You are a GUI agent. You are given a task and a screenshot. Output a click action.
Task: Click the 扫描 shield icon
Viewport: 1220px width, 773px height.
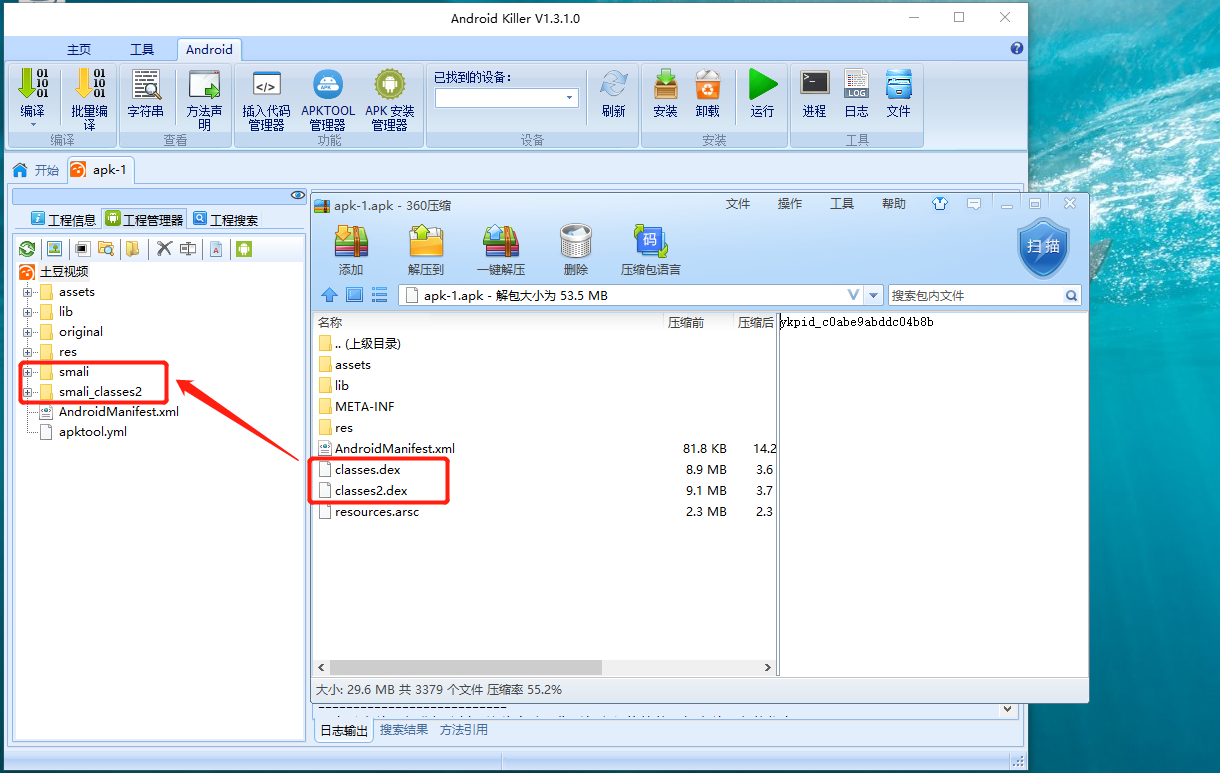tap(1043, 247)
